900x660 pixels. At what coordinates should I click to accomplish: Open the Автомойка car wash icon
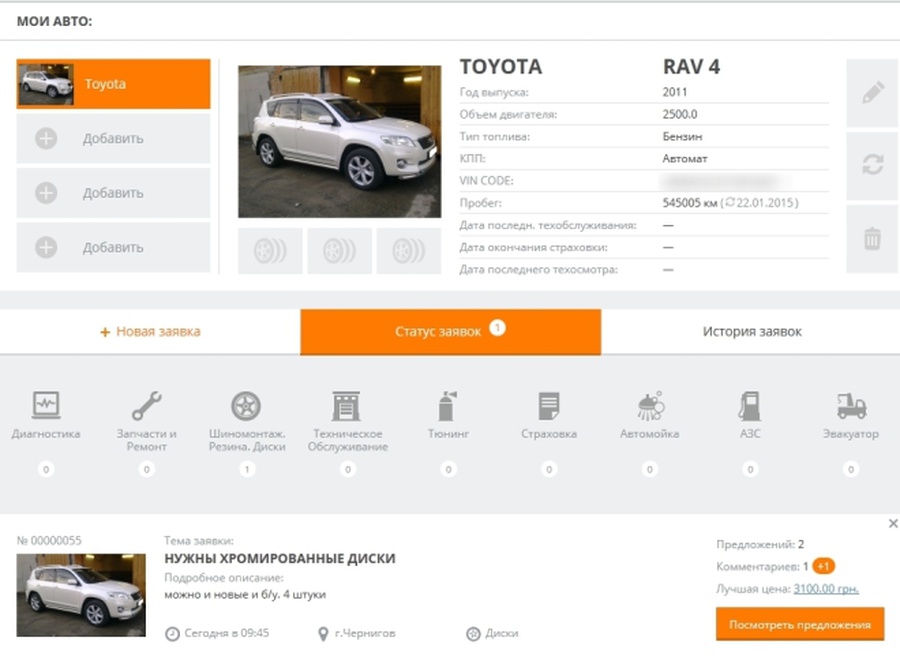point(650,405)
